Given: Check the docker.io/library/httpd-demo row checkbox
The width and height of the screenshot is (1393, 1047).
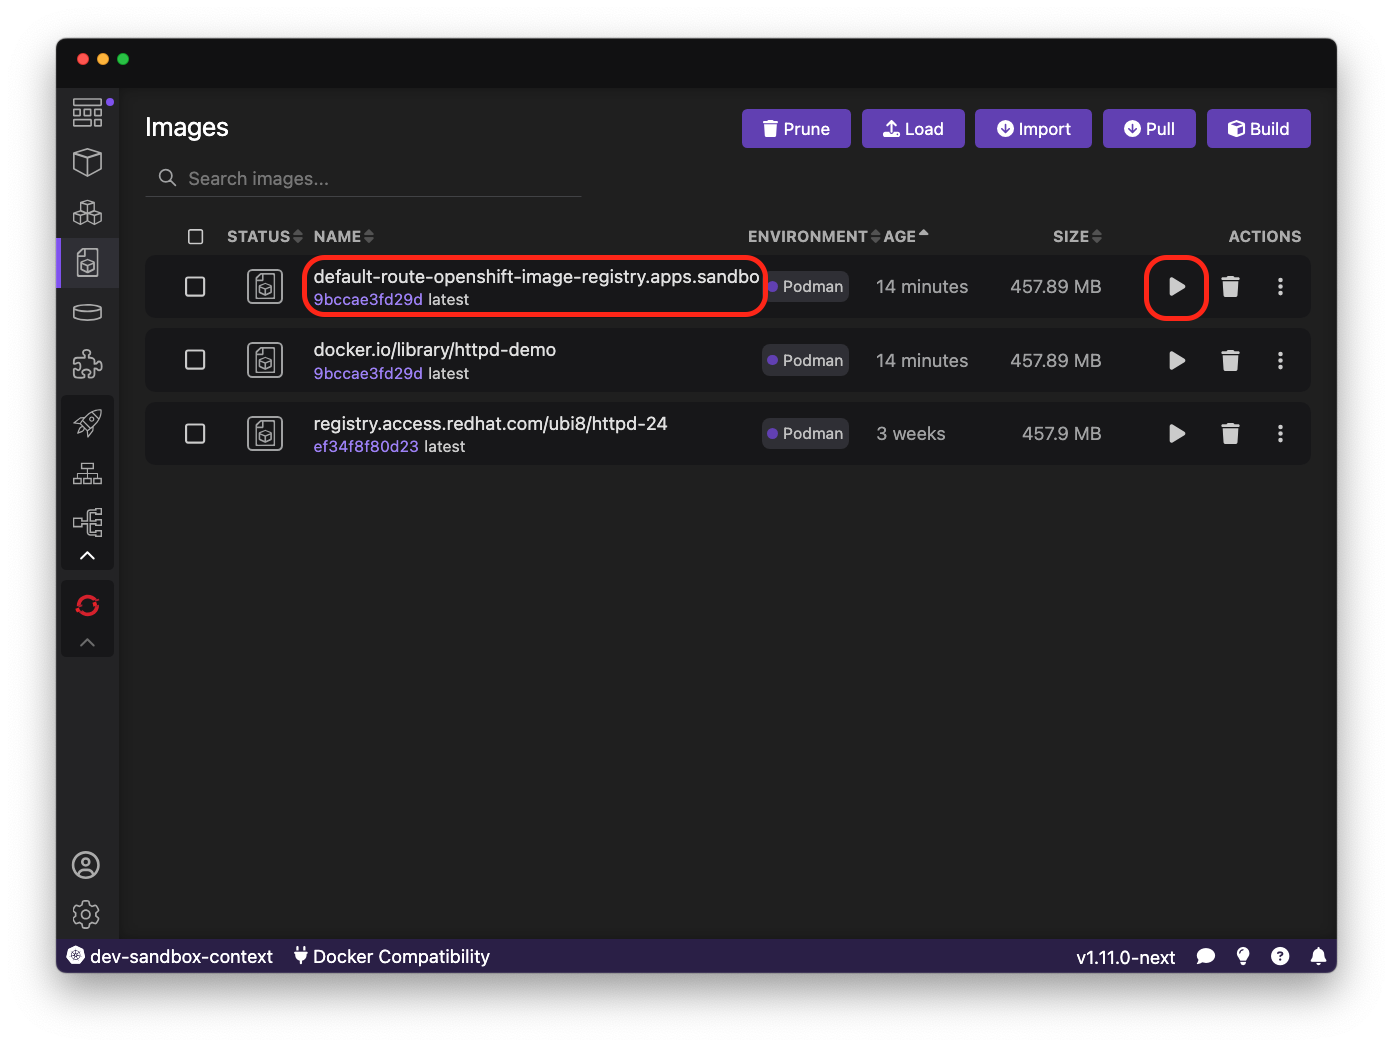Looking at the screenshot, I should click(x=195, y=360).
